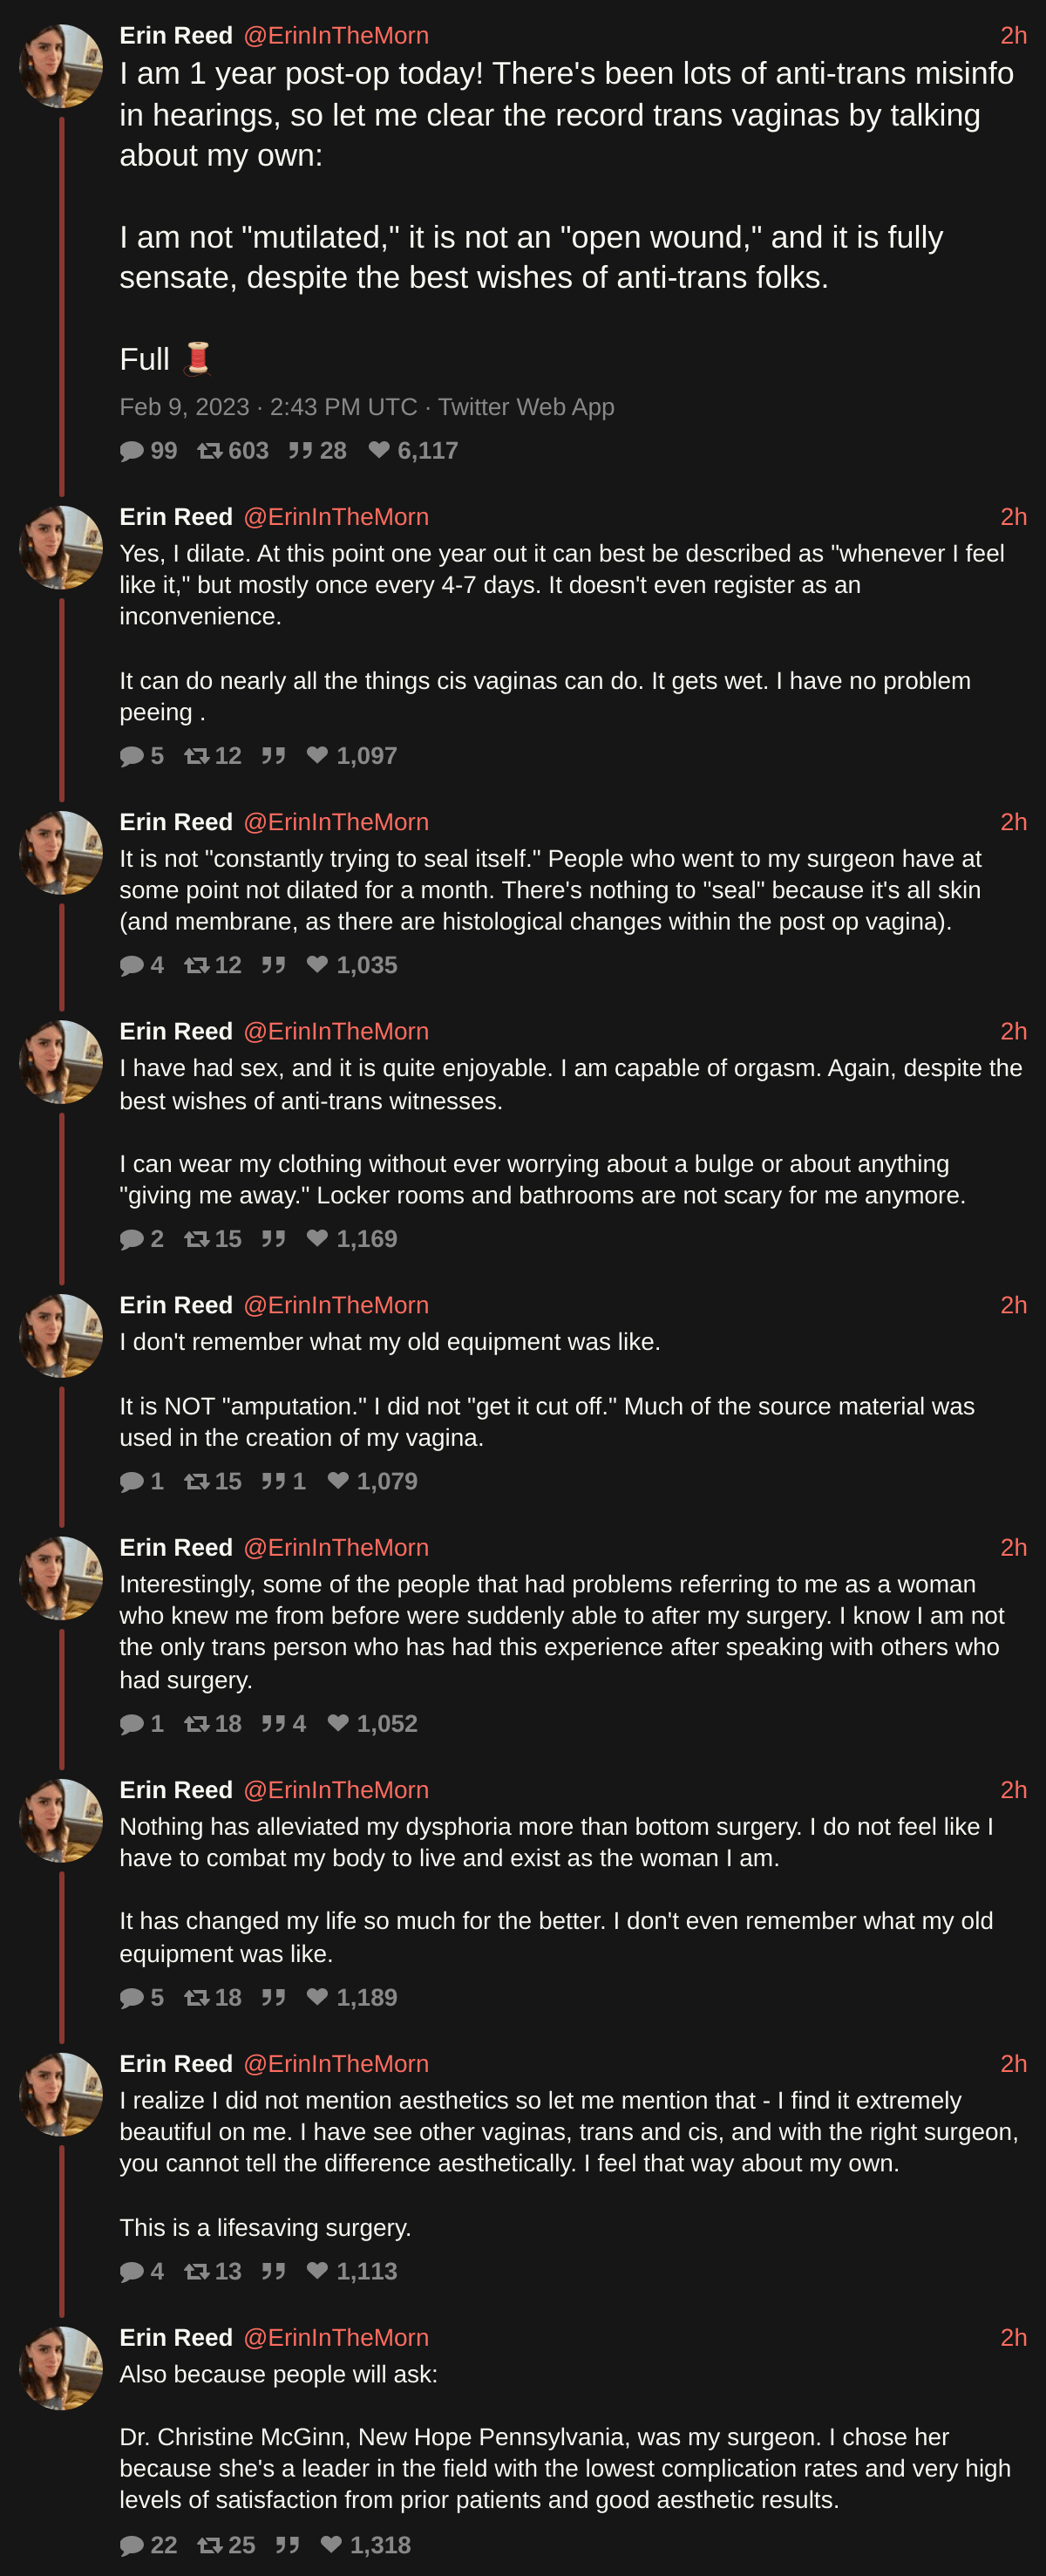The height and width of the screenshot is (2576, 1046).
Task: Click avatar on the first tweet
Action: point(61,66)
